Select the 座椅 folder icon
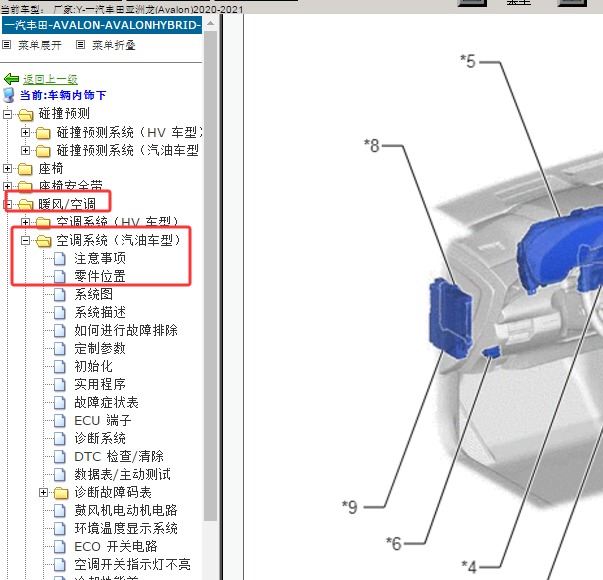Image resolution: width=603 pixels, height=580 pixels. pyautogui.click(x=25, y=168)
